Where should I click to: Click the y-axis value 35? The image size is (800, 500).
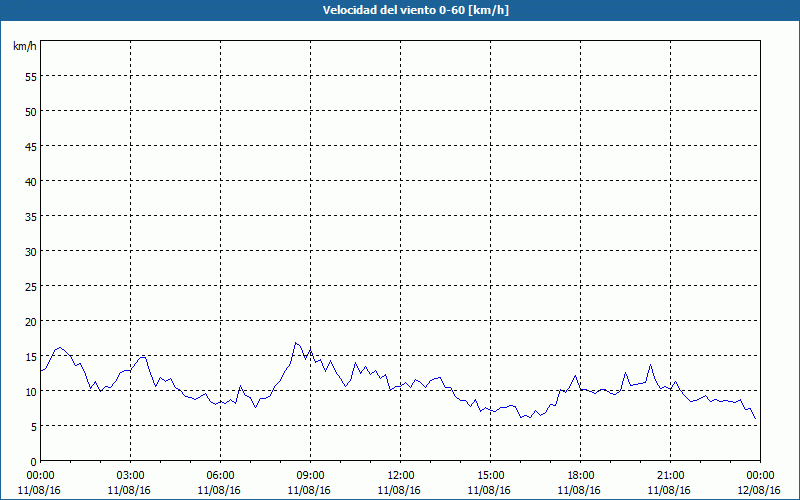(x=31, y=217)
